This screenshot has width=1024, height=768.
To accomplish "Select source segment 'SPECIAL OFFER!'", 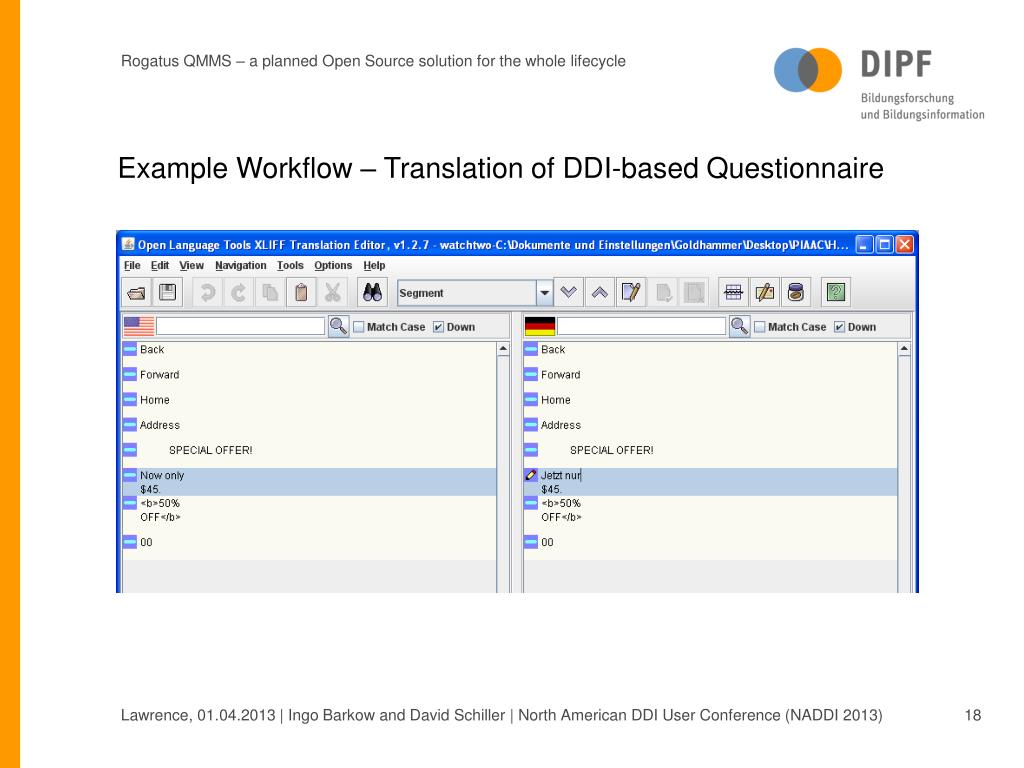I will coord(210,451).
